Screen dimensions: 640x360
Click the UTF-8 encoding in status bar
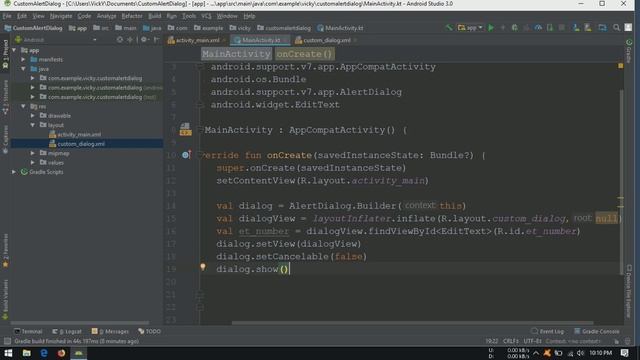[x=532, y=341]
